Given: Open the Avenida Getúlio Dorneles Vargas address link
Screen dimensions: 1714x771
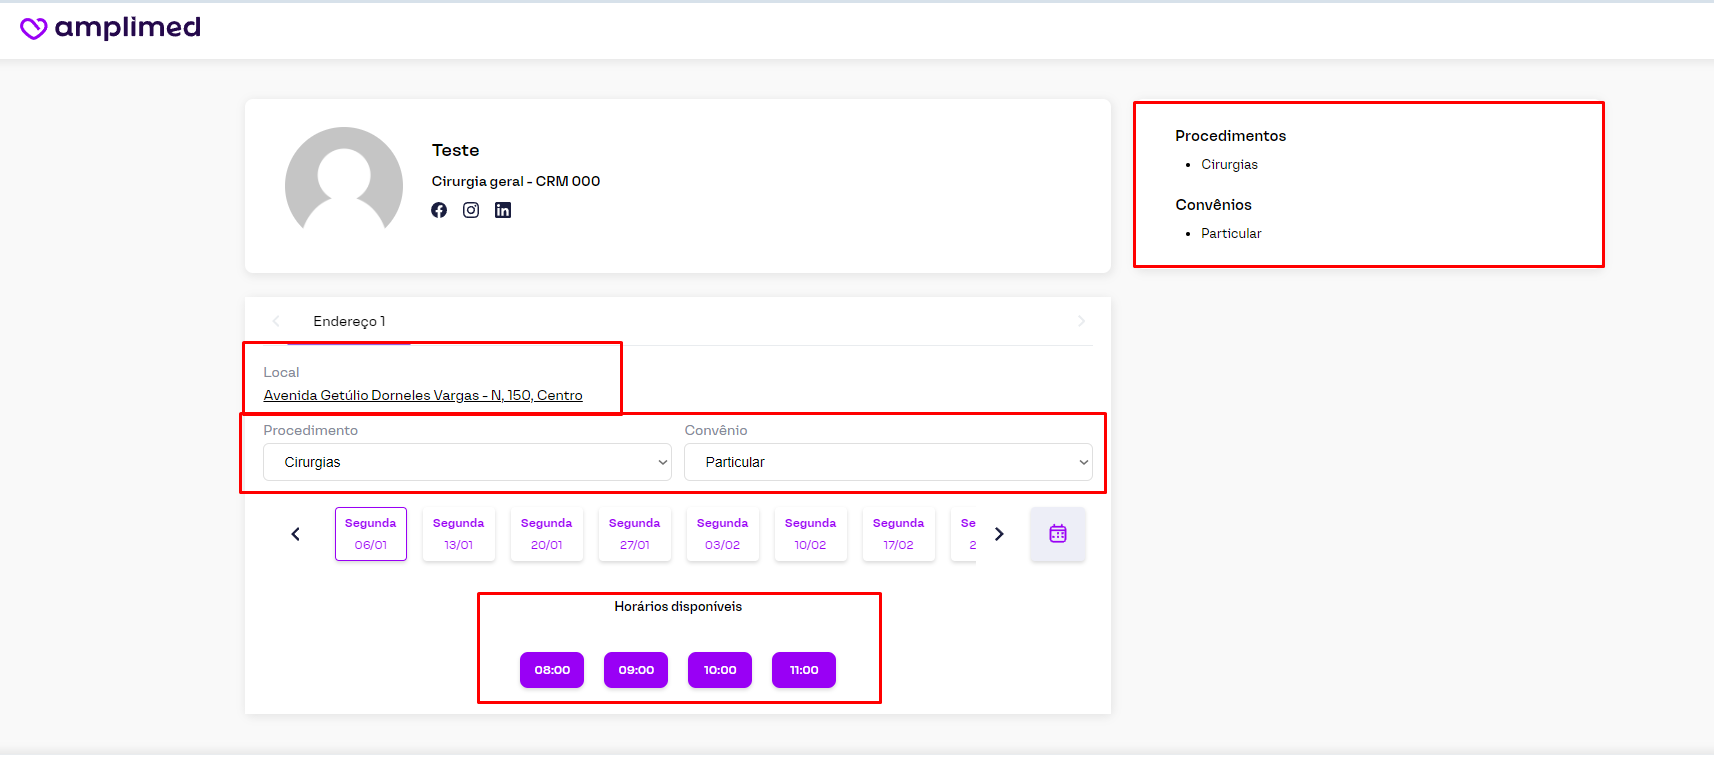Looking at the screenshot, I should coord(423,395).
